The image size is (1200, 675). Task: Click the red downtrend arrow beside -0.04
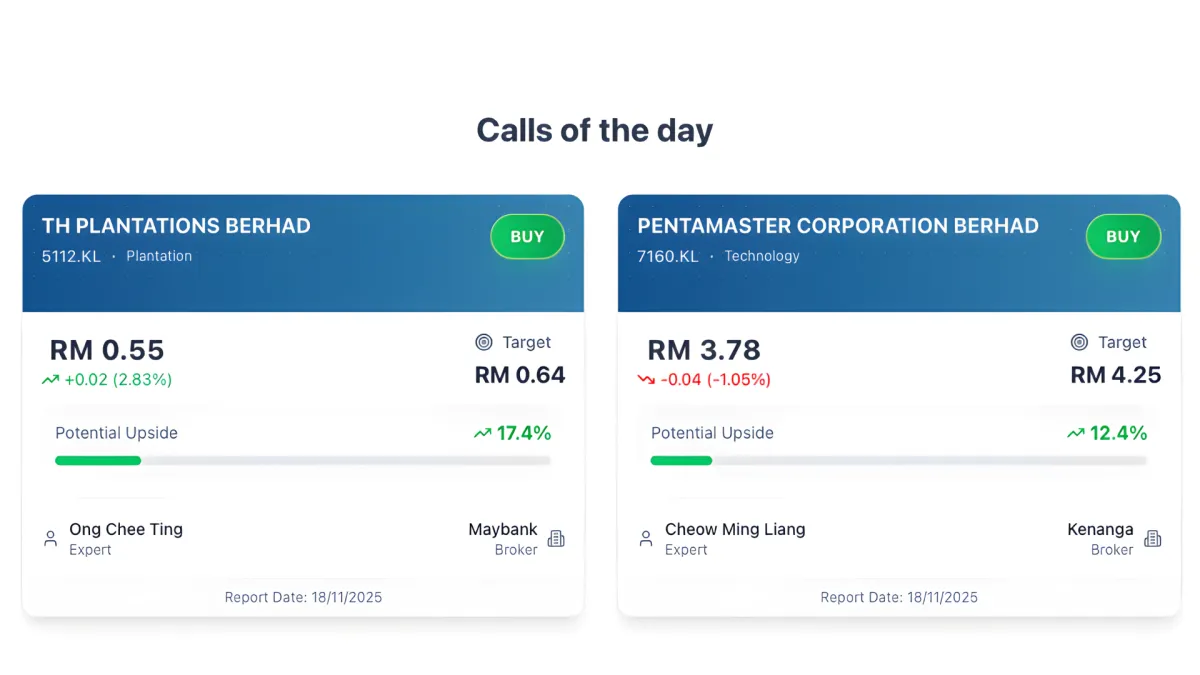[x=646, y=380]
